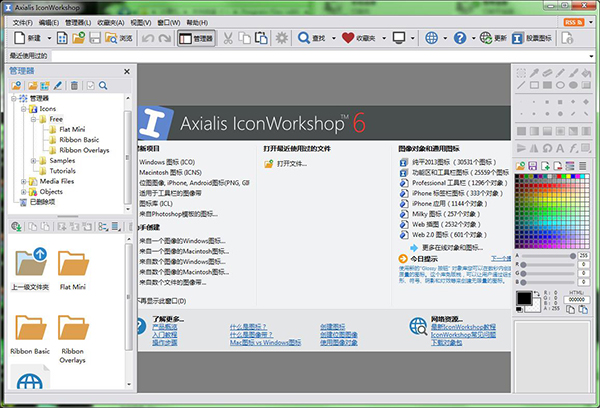Select Ribbon Basic in the tree
600x408 pixels.
click(x=79, y=140)
